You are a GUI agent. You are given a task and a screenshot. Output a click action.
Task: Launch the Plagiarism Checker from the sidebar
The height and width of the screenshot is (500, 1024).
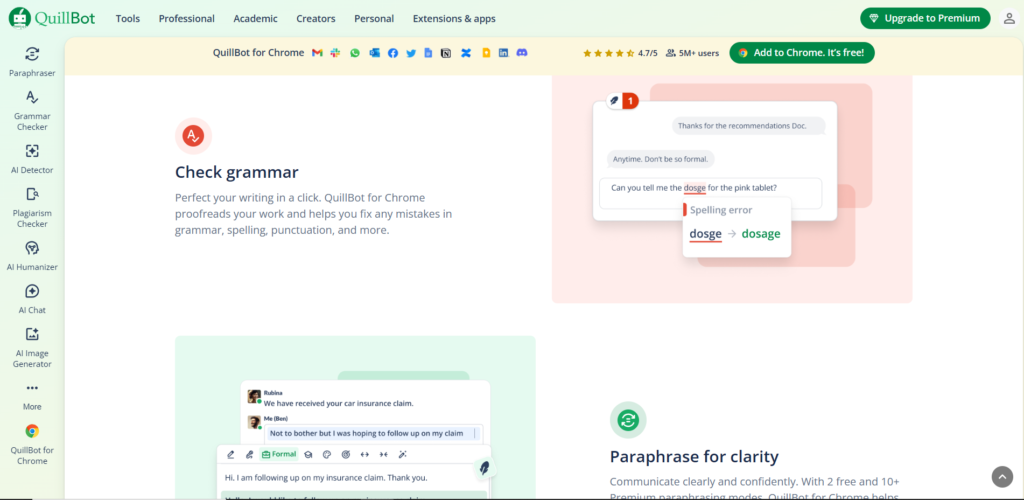point(32,195)
